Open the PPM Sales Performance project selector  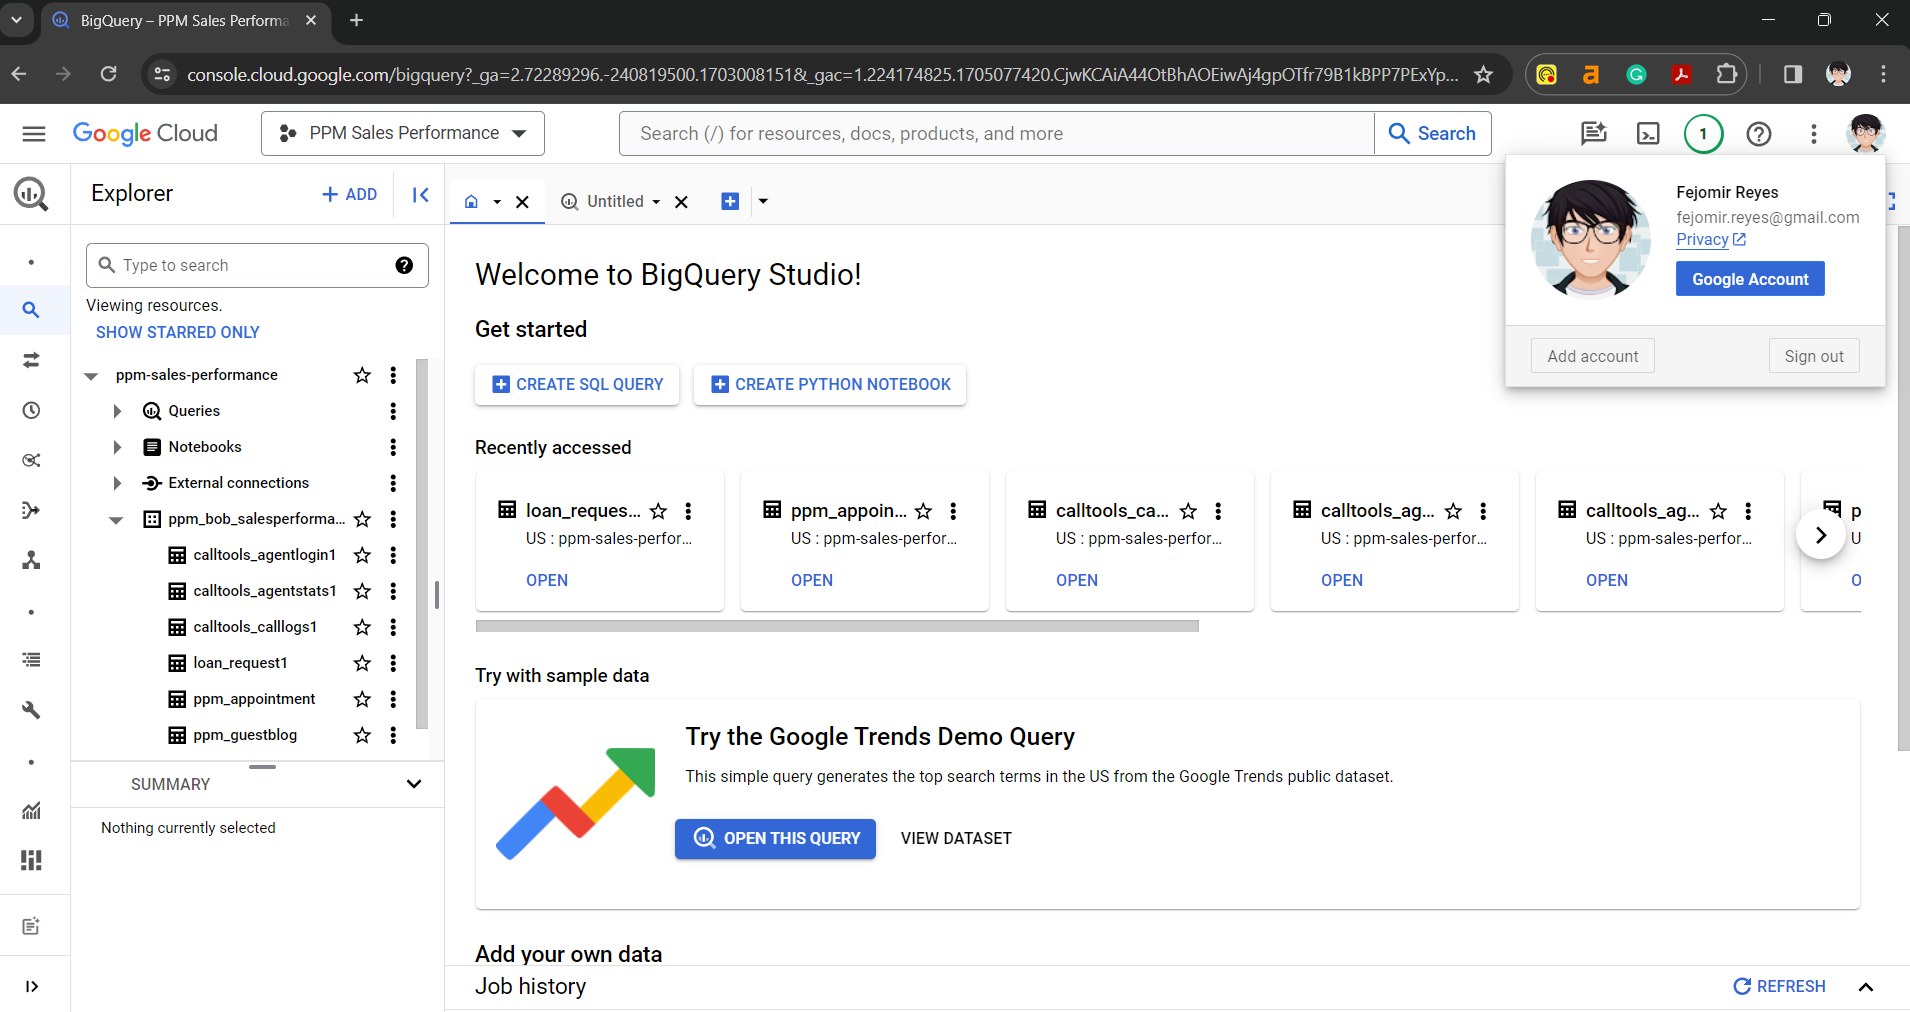tap(403, 133)
